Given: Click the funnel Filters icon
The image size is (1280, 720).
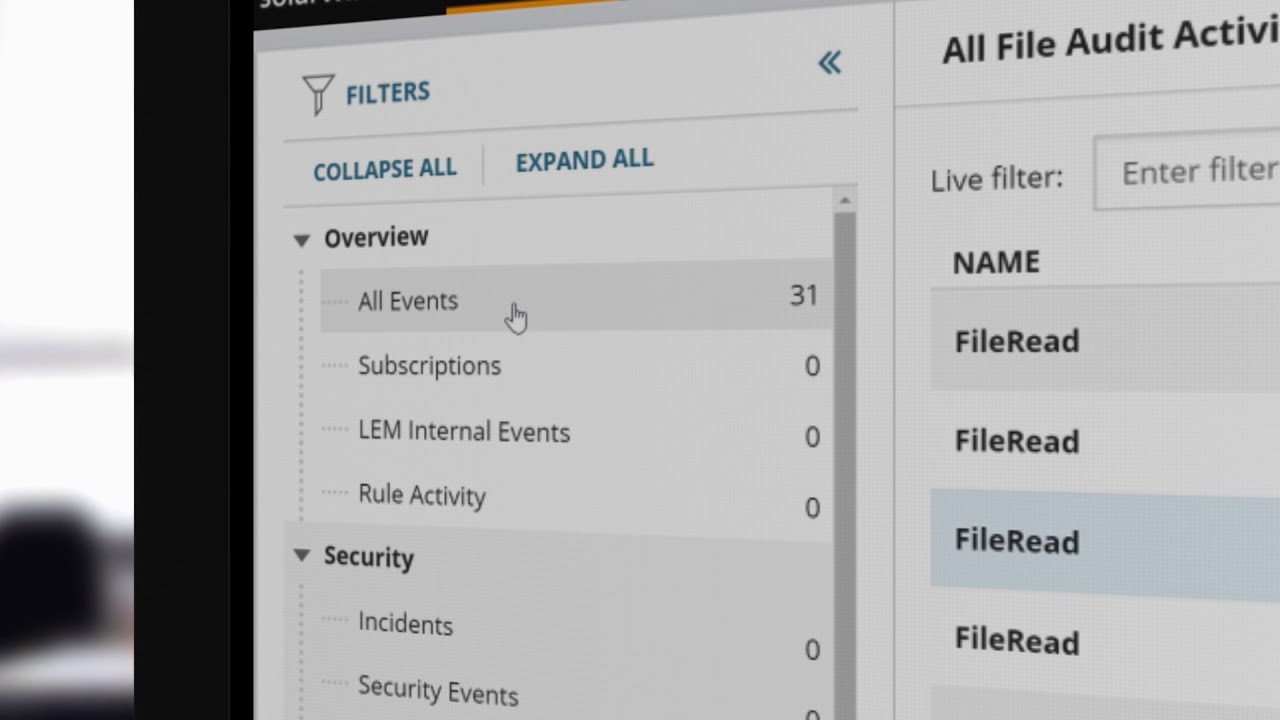Looking at the screenshot, I should coord(318,95).
